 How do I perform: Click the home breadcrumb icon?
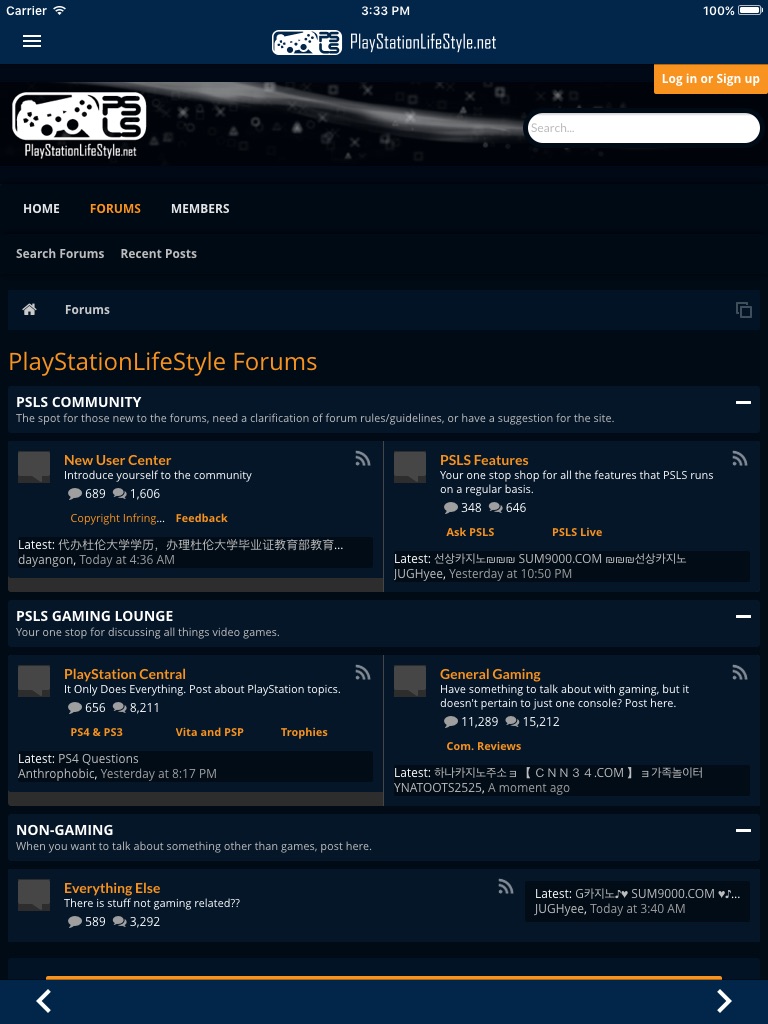[x=29, y=310]
